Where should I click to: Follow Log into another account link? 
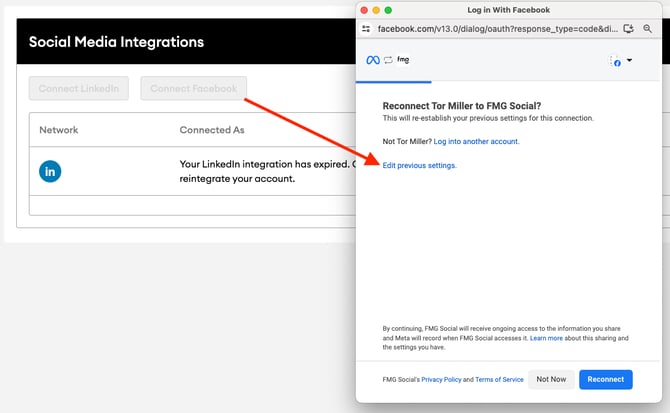point(476,141)
